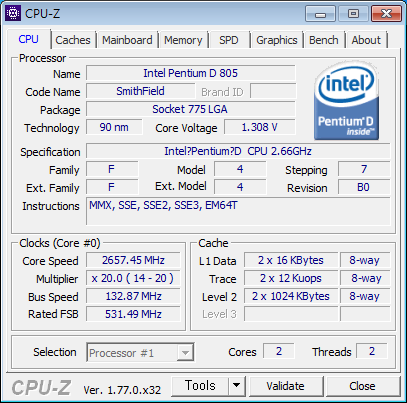Click the Tools button

coord(200,386)
